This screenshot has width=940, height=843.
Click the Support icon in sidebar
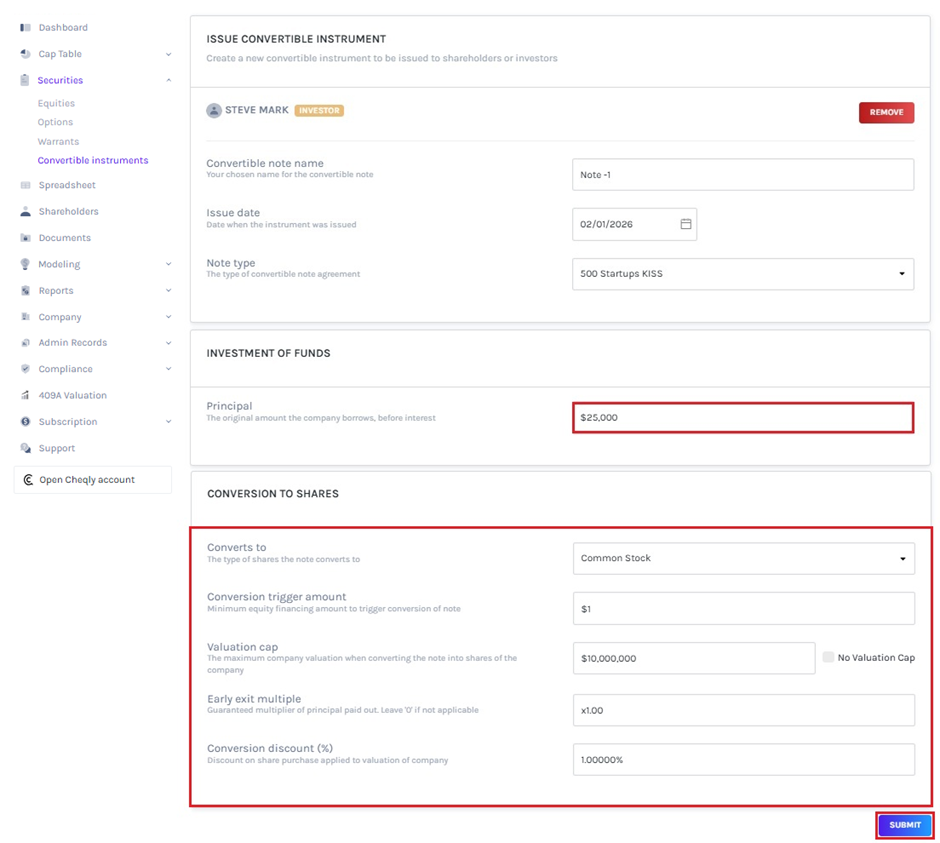click(x=25, y=448)
